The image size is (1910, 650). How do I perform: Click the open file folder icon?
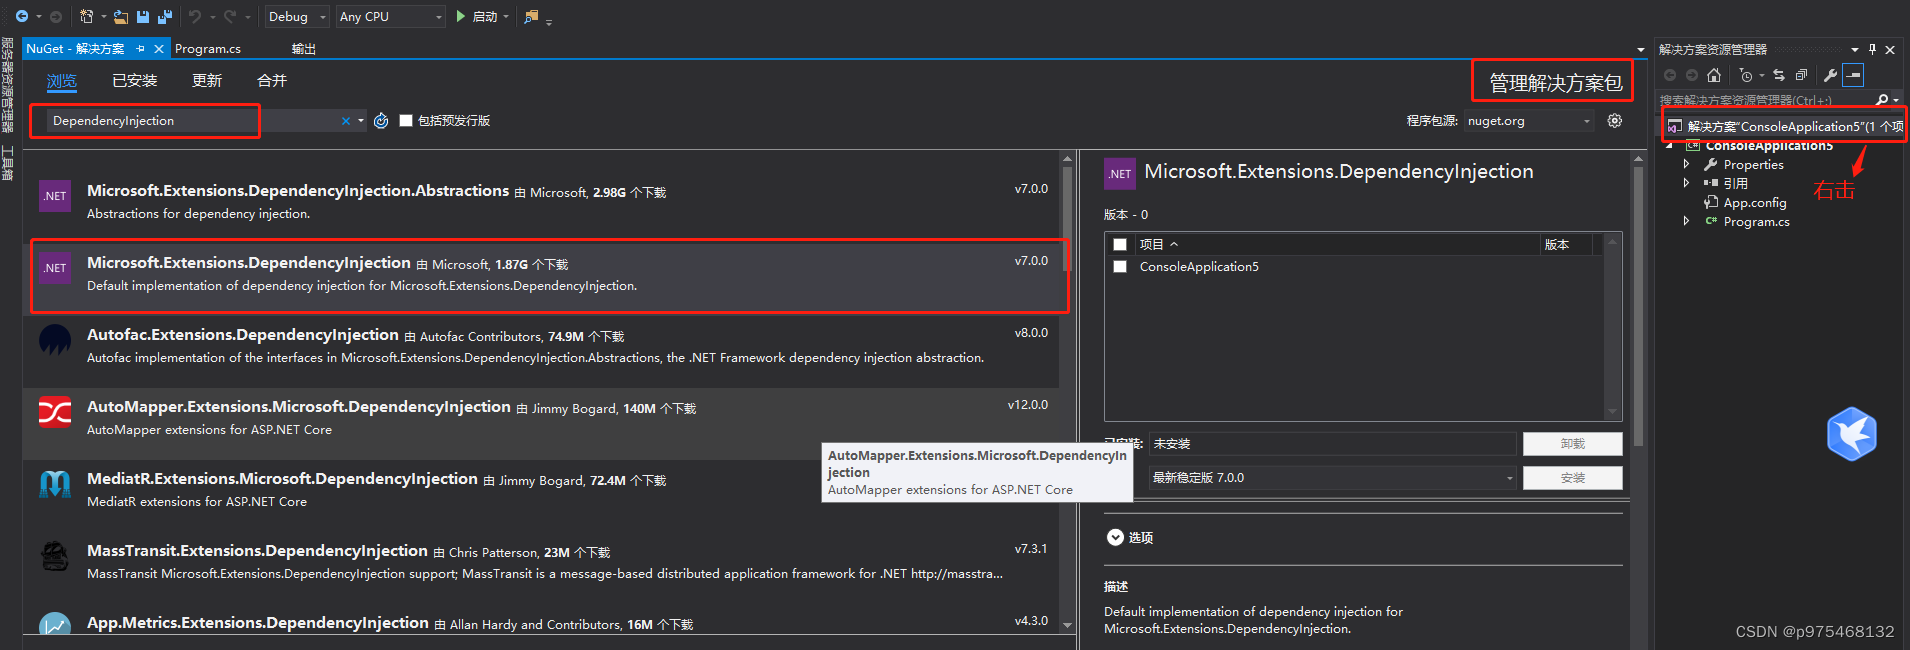pos(121,16)
